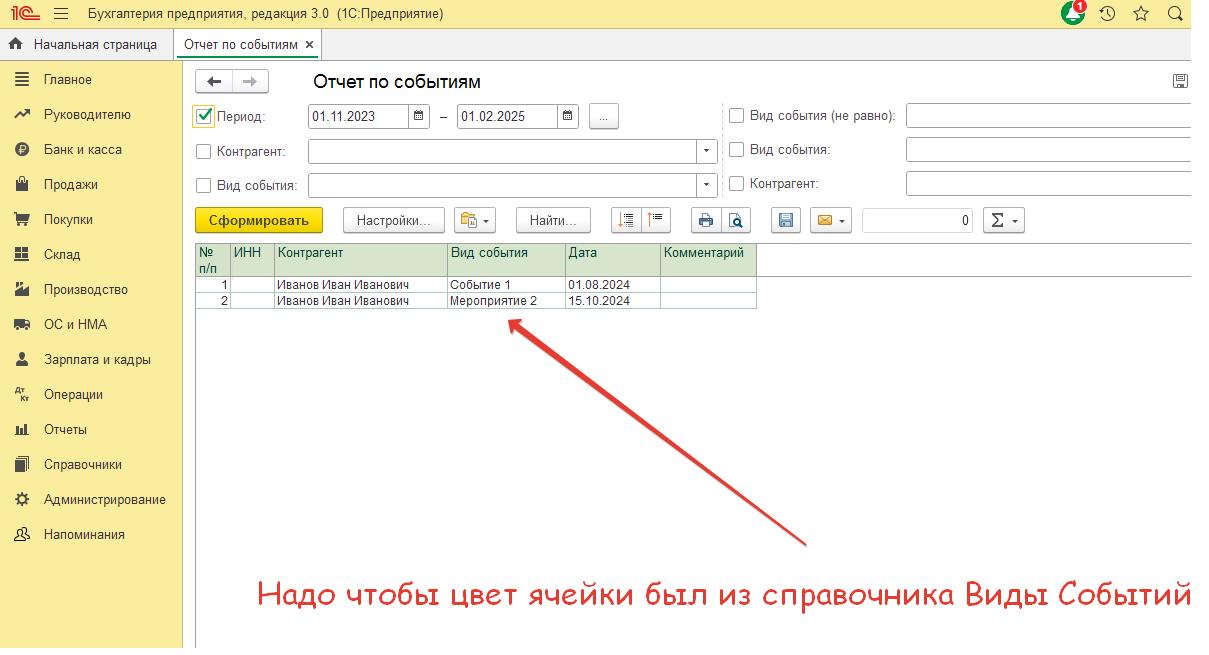
Task: Click the save report floppy disk icon
Action: click(785, 221)
